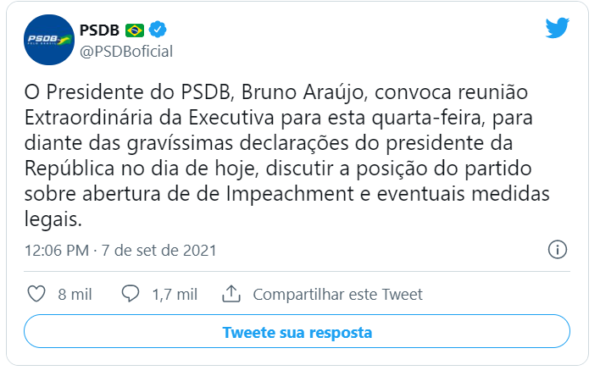
Task: Click the word Impeachment in the tweet
Action: coord(290,194)
